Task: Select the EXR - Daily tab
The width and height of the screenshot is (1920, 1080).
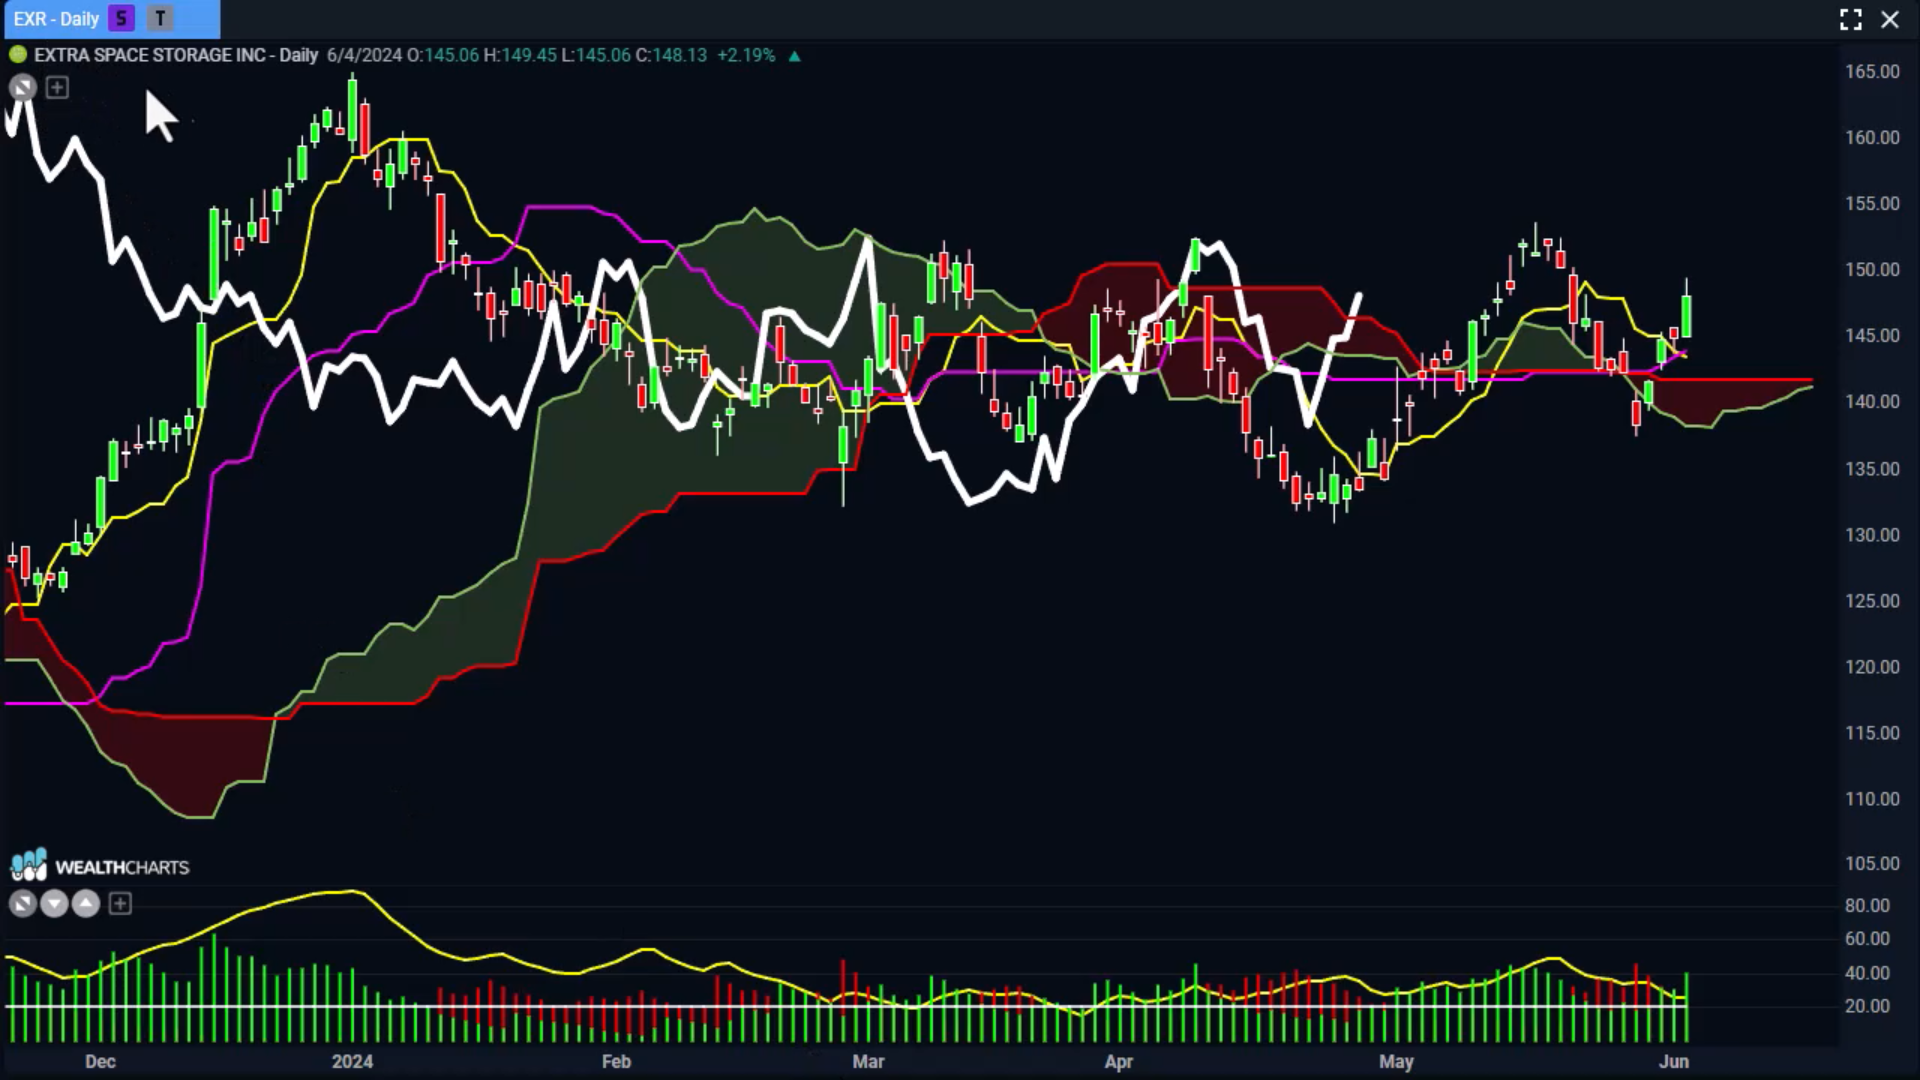Action: coord(110,19)
